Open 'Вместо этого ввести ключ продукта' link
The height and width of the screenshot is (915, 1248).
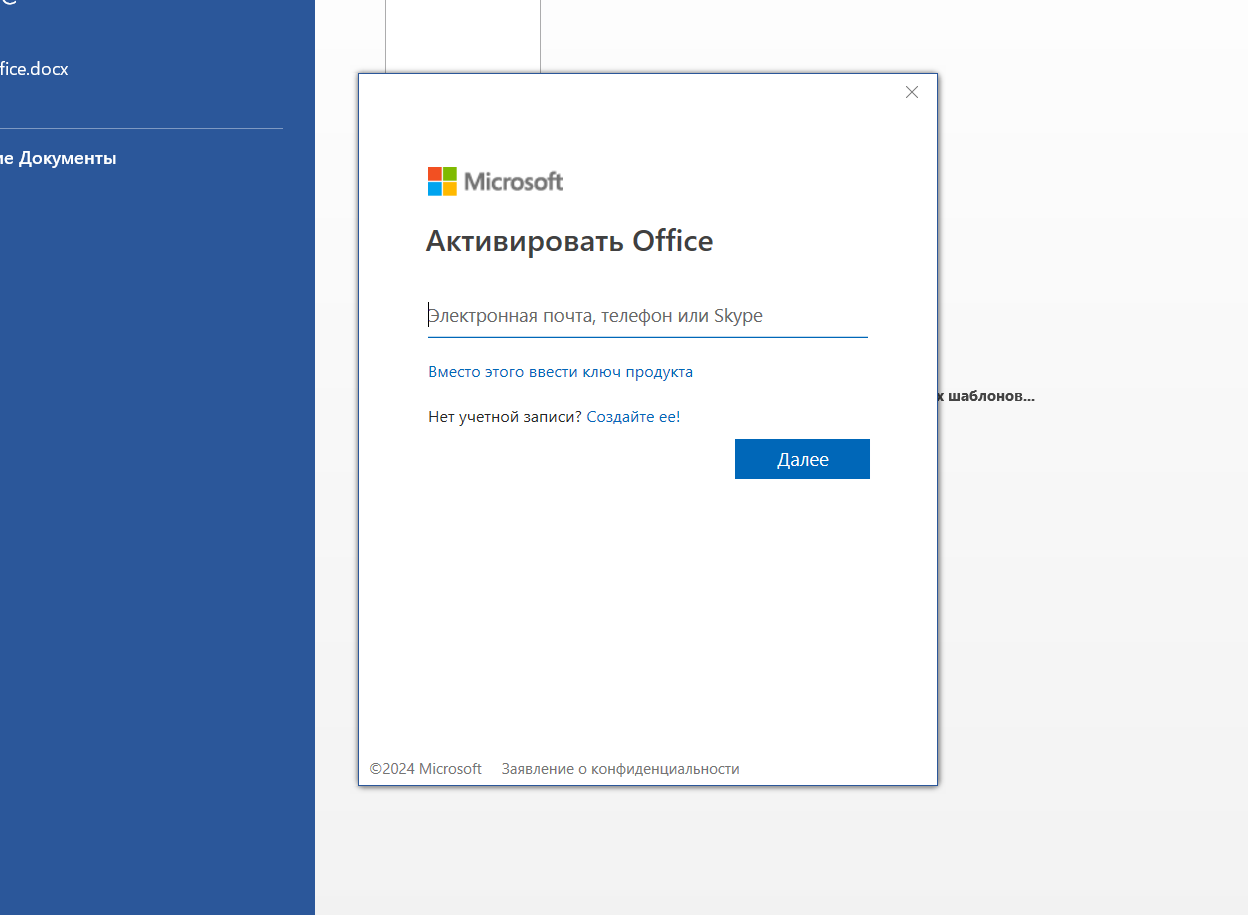(x=560, y=372)
